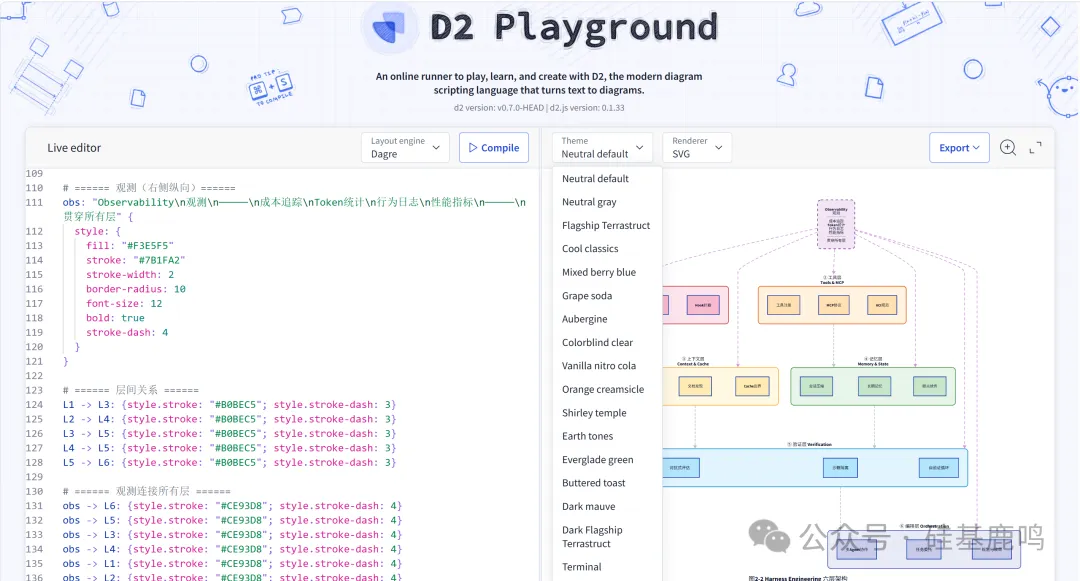The height and width of the screenshot is (581, 1080).
Task: Choose the Dark mauve theme
Action: pos(588,507)
